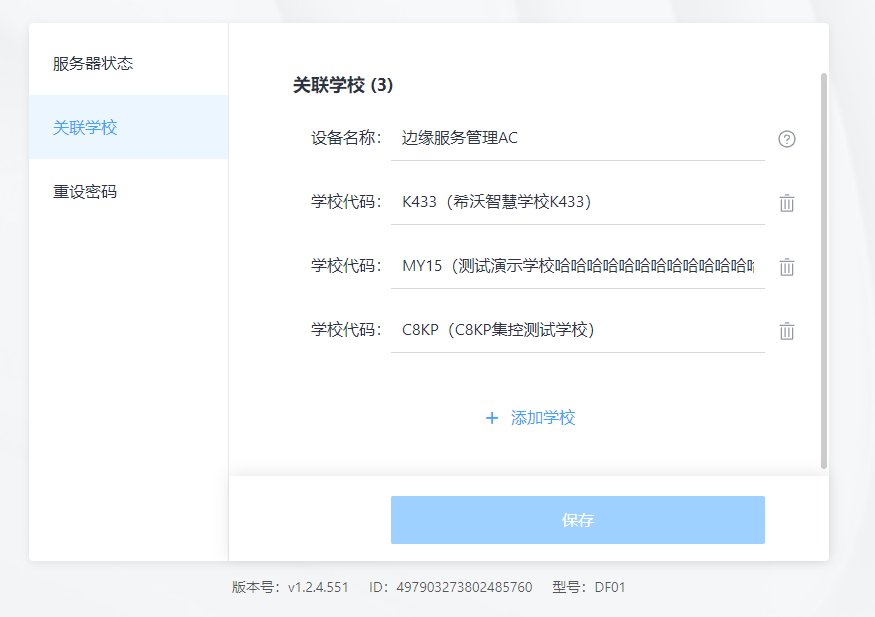Click the 关联学校 (3) heading
The width and height of the screenshot is (875, 617).
pyautogui.click(x=343, y=86)
